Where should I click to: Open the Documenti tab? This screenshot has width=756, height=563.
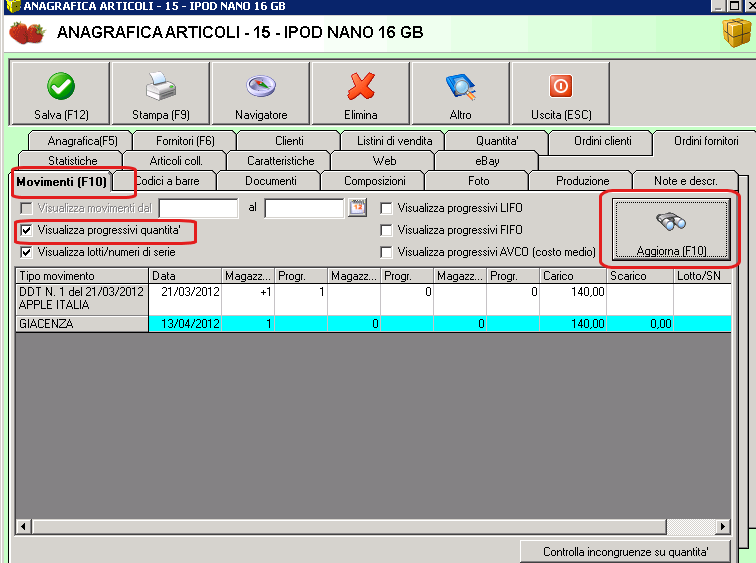[x=270, y=181]
